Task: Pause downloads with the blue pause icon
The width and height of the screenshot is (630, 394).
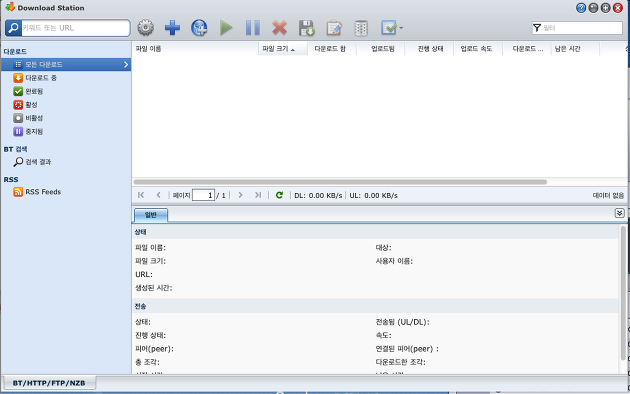Action: tap(253, 28)
